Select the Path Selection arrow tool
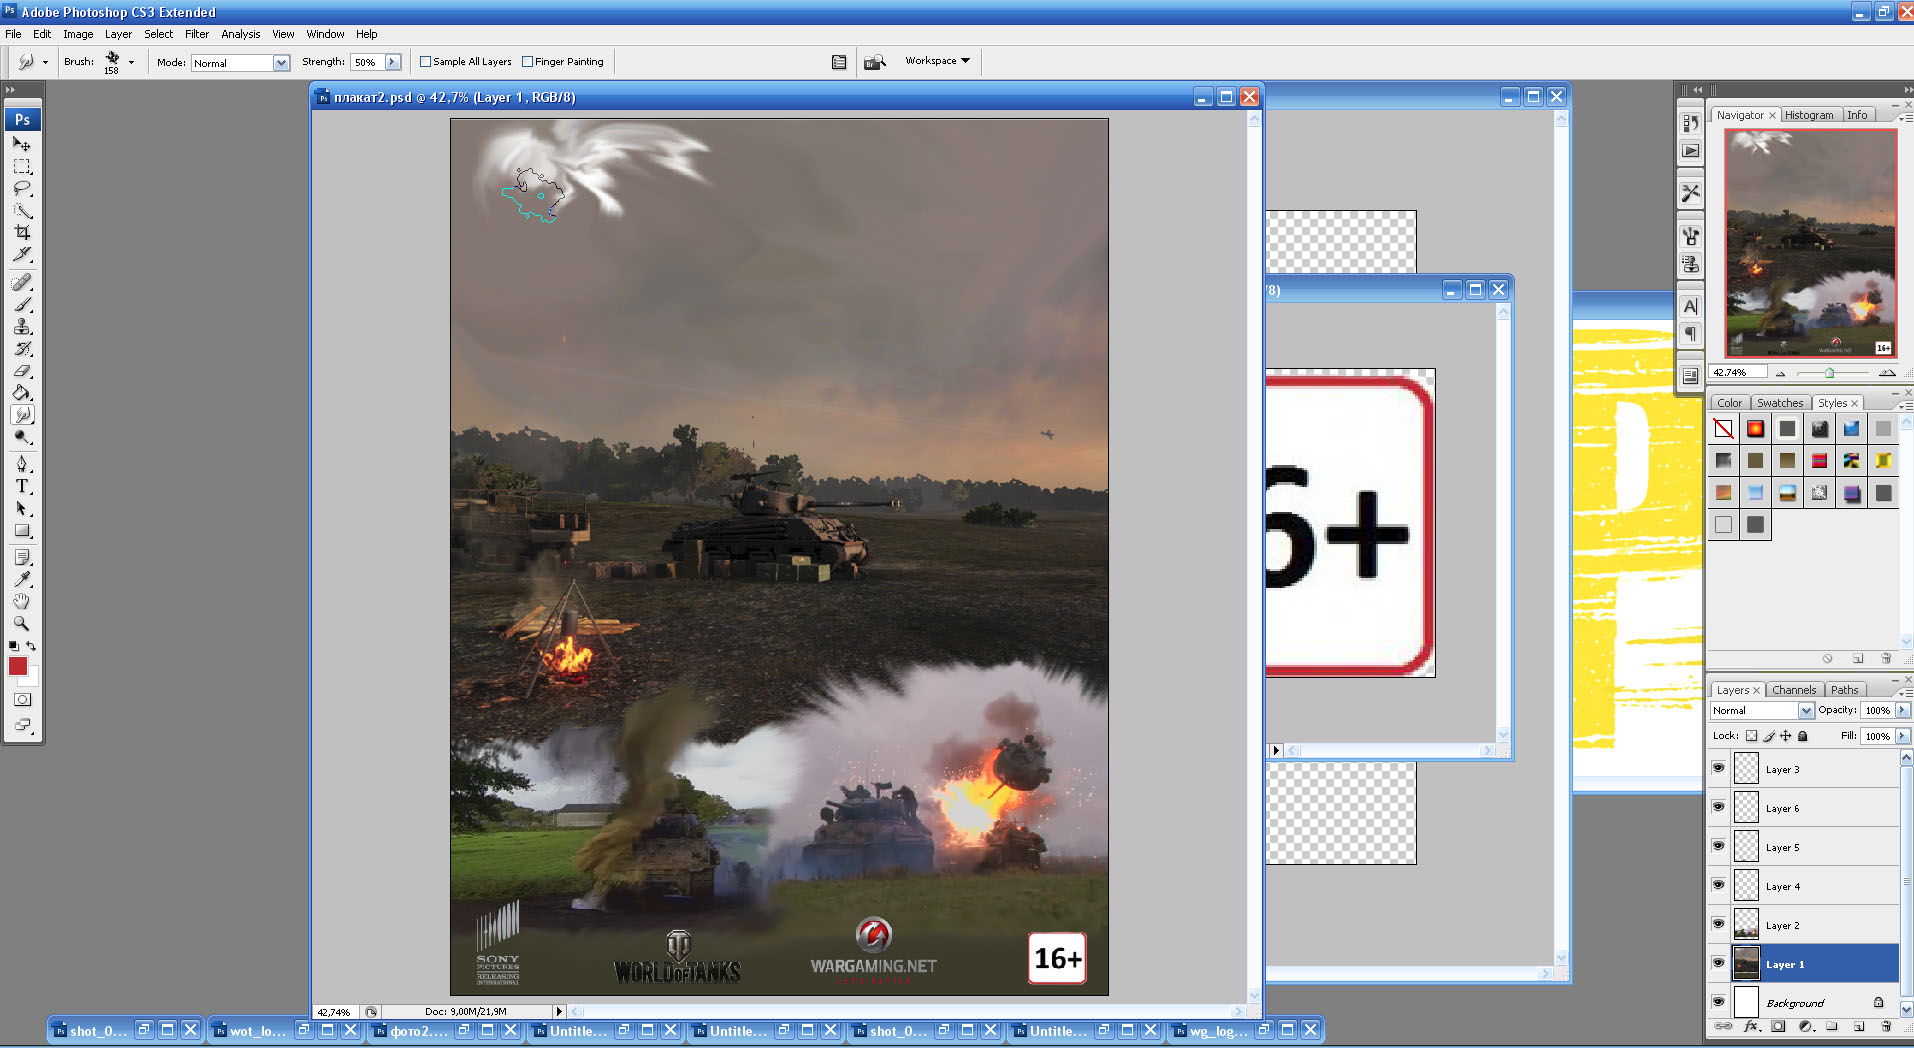 coord(22,508)
